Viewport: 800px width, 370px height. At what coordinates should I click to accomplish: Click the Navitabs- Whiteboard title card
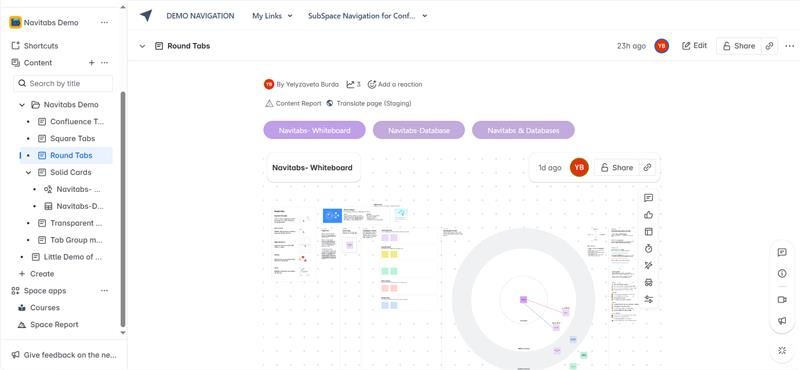[313, 167]
